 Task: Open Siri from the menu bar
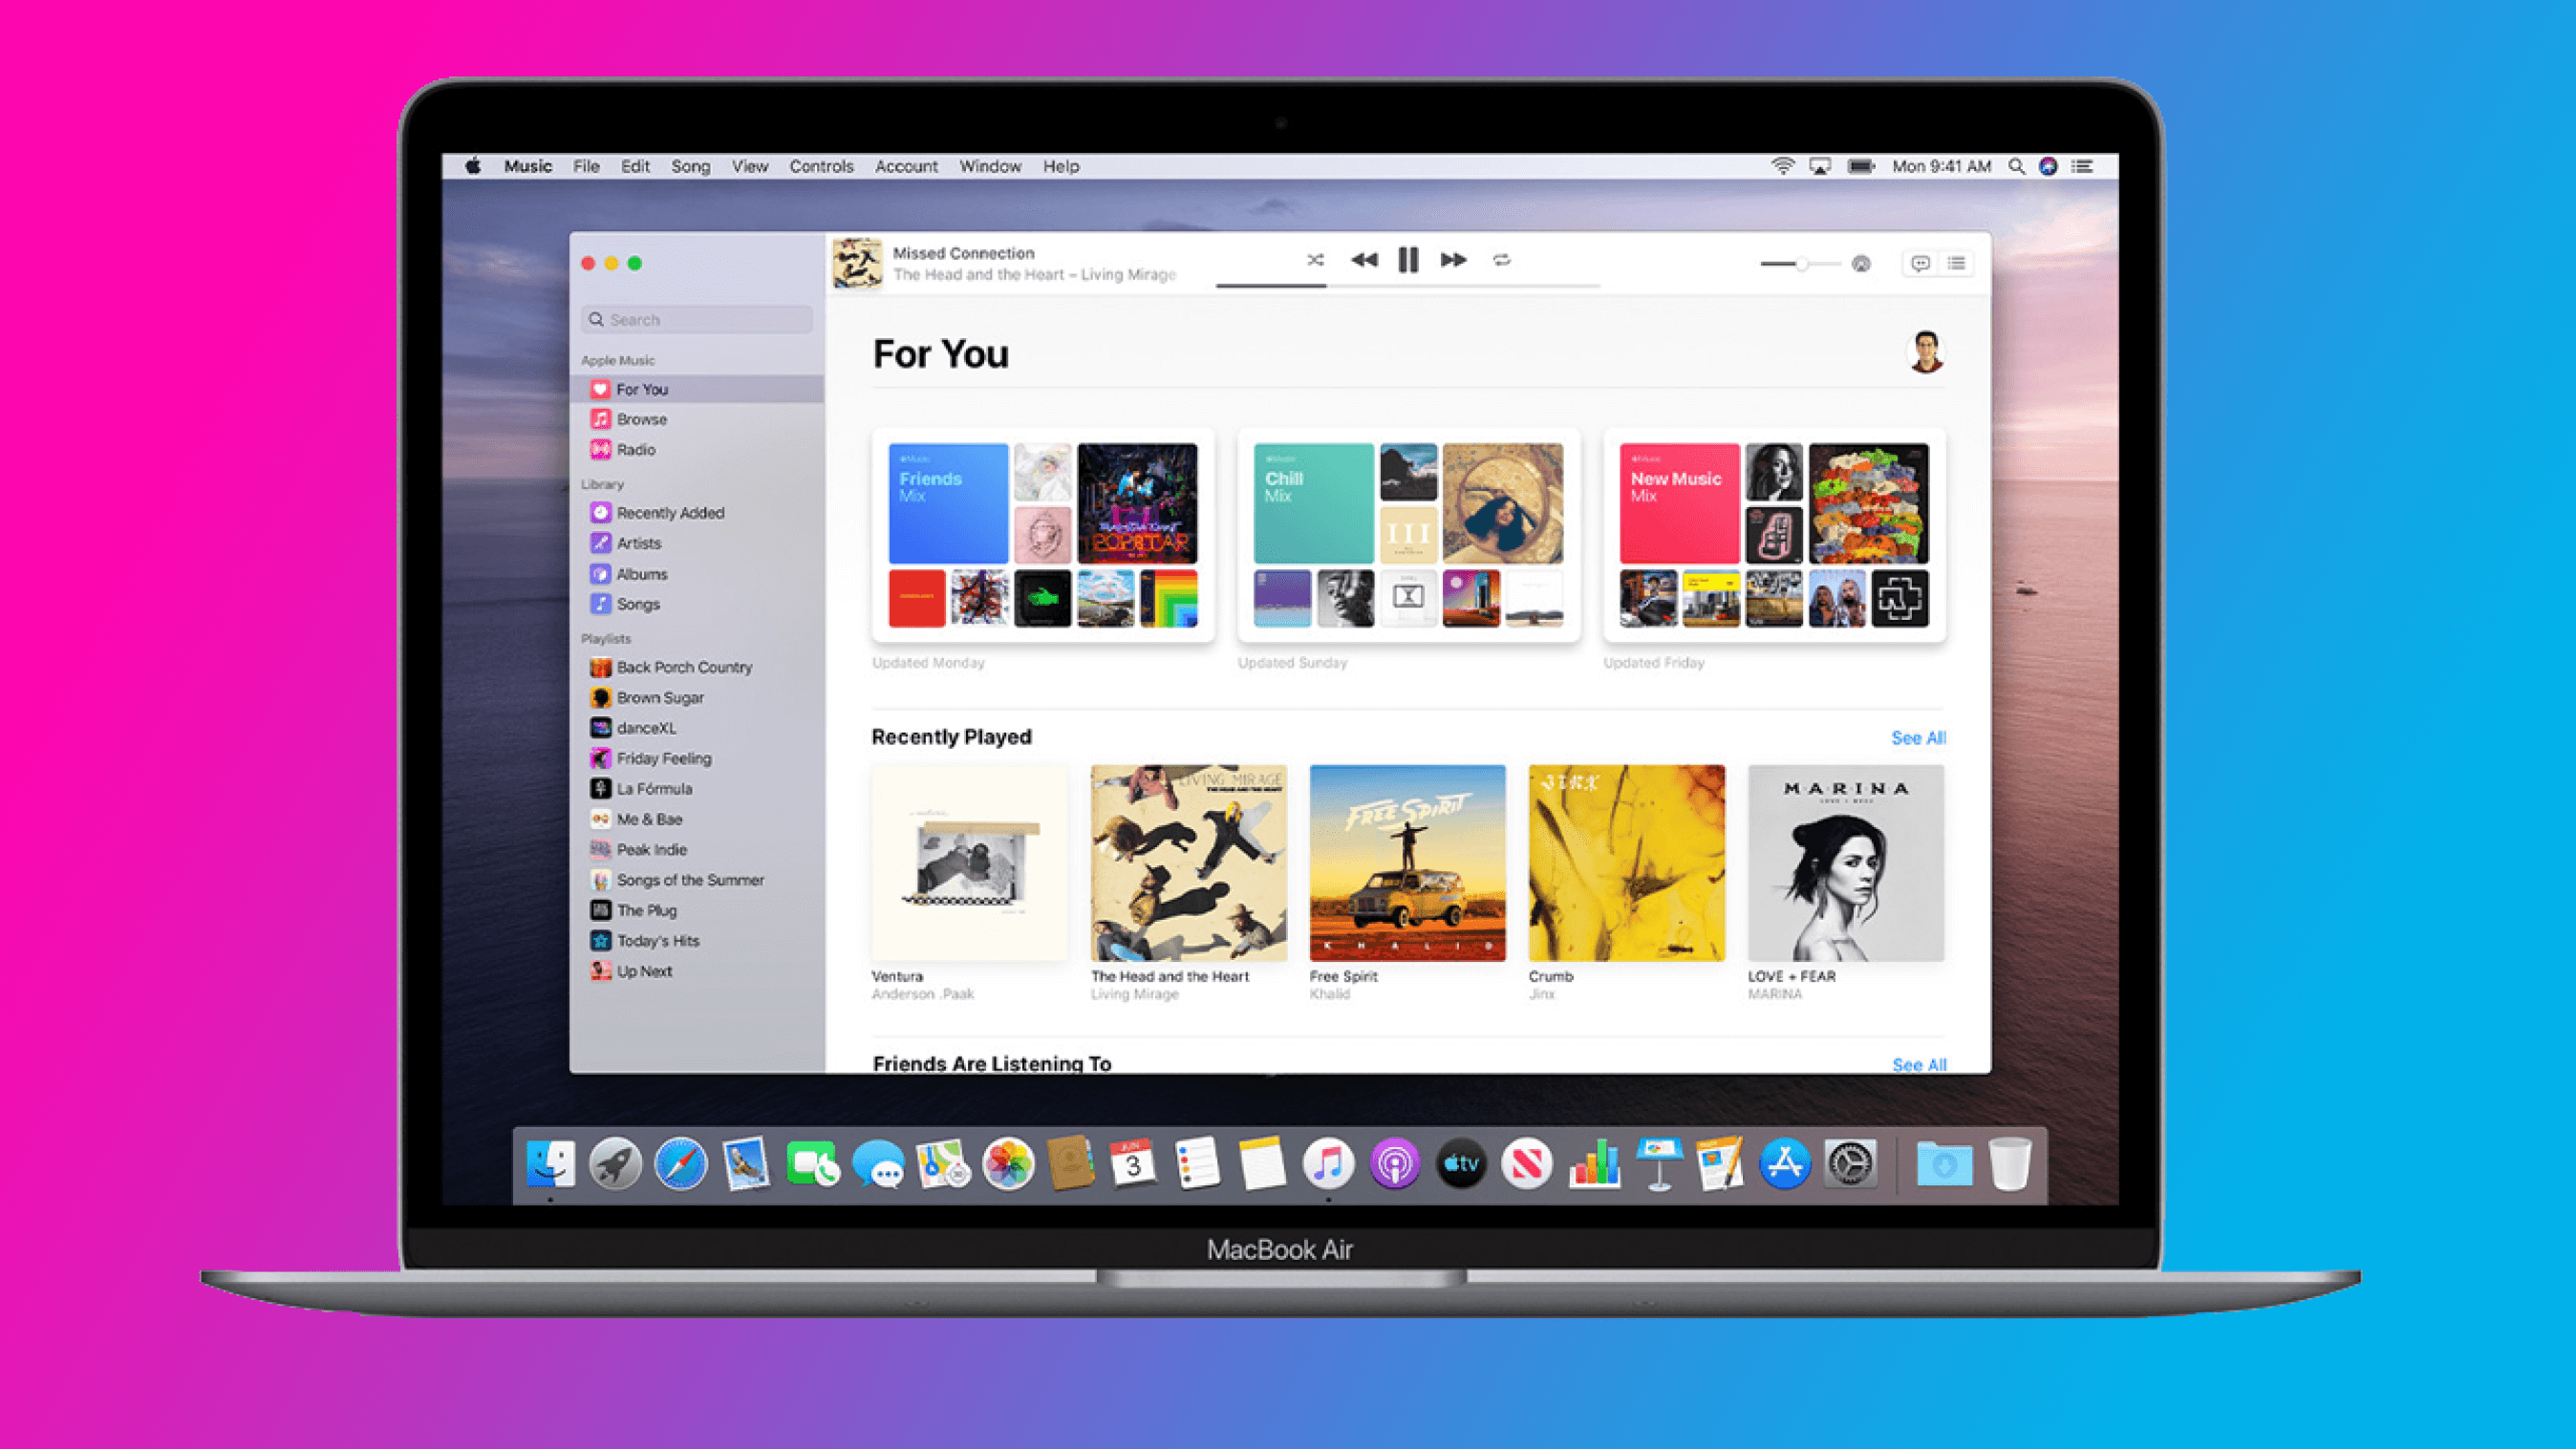tap(2048, 166)
